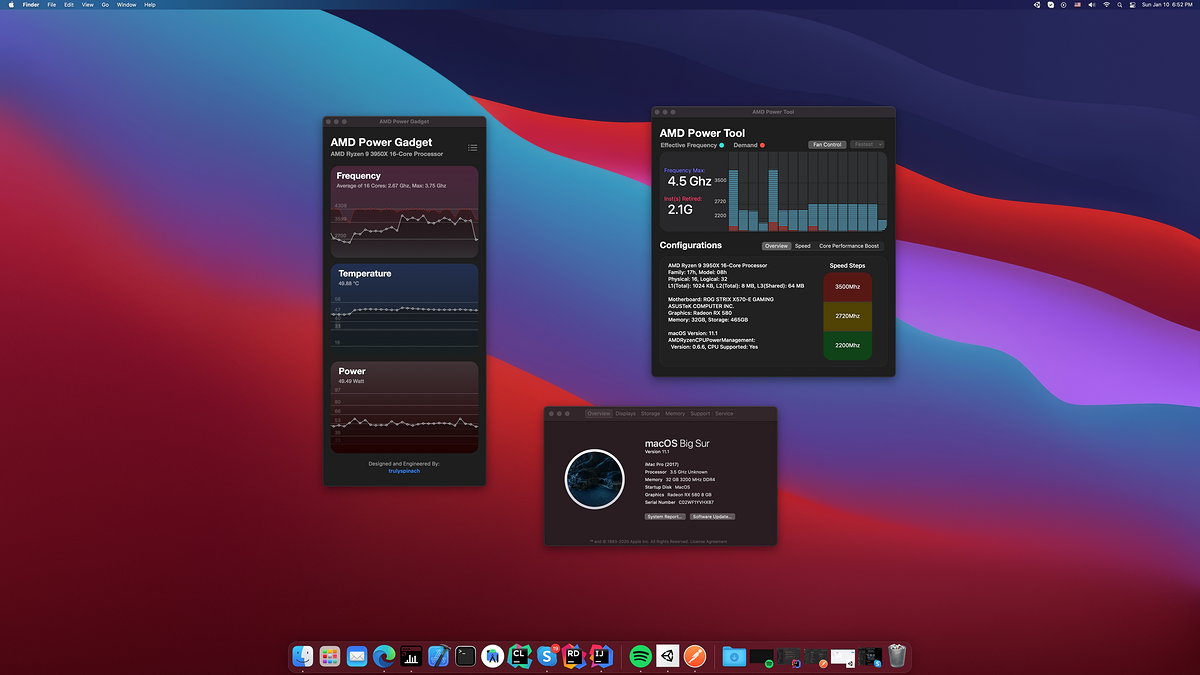Switch to the Service tab in About This Mac
The height and width of the screenshot is (675, 1200).
tap(724, 413)
